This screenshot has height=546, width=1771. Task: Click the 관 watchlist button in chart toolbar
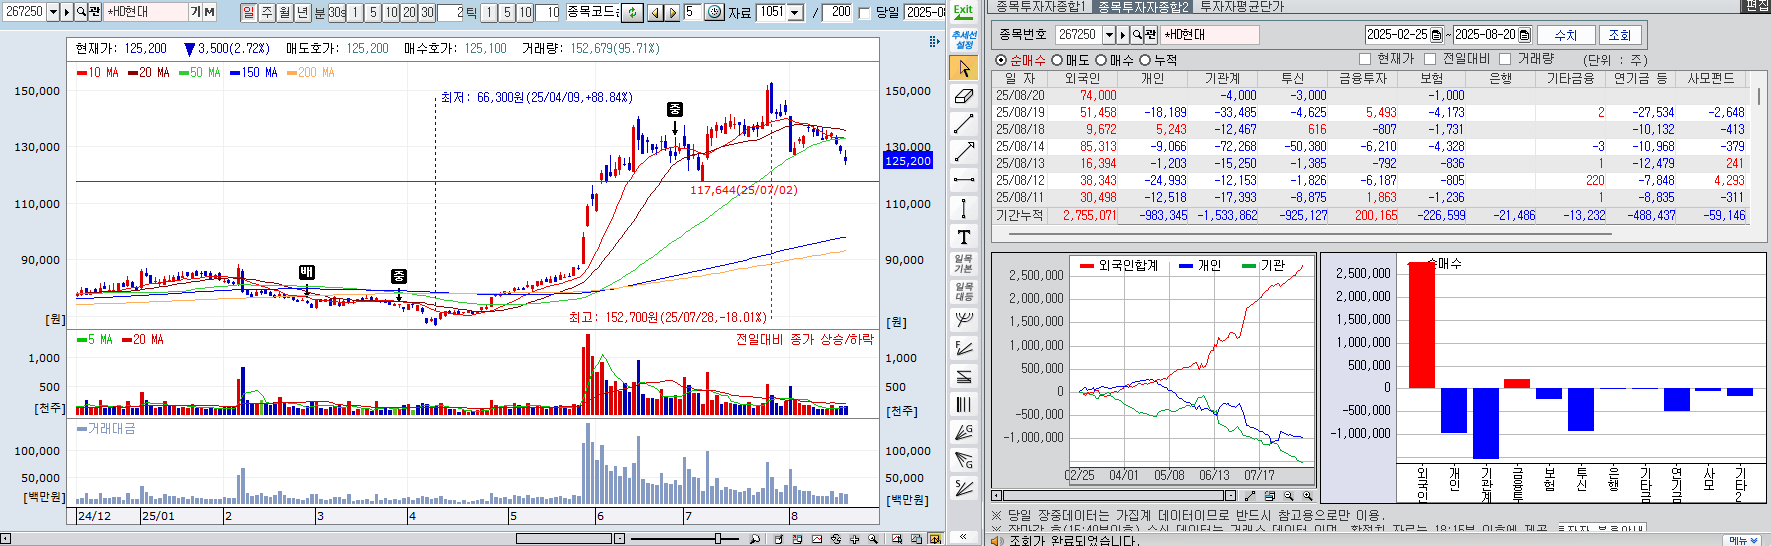(x=95, y=12)
